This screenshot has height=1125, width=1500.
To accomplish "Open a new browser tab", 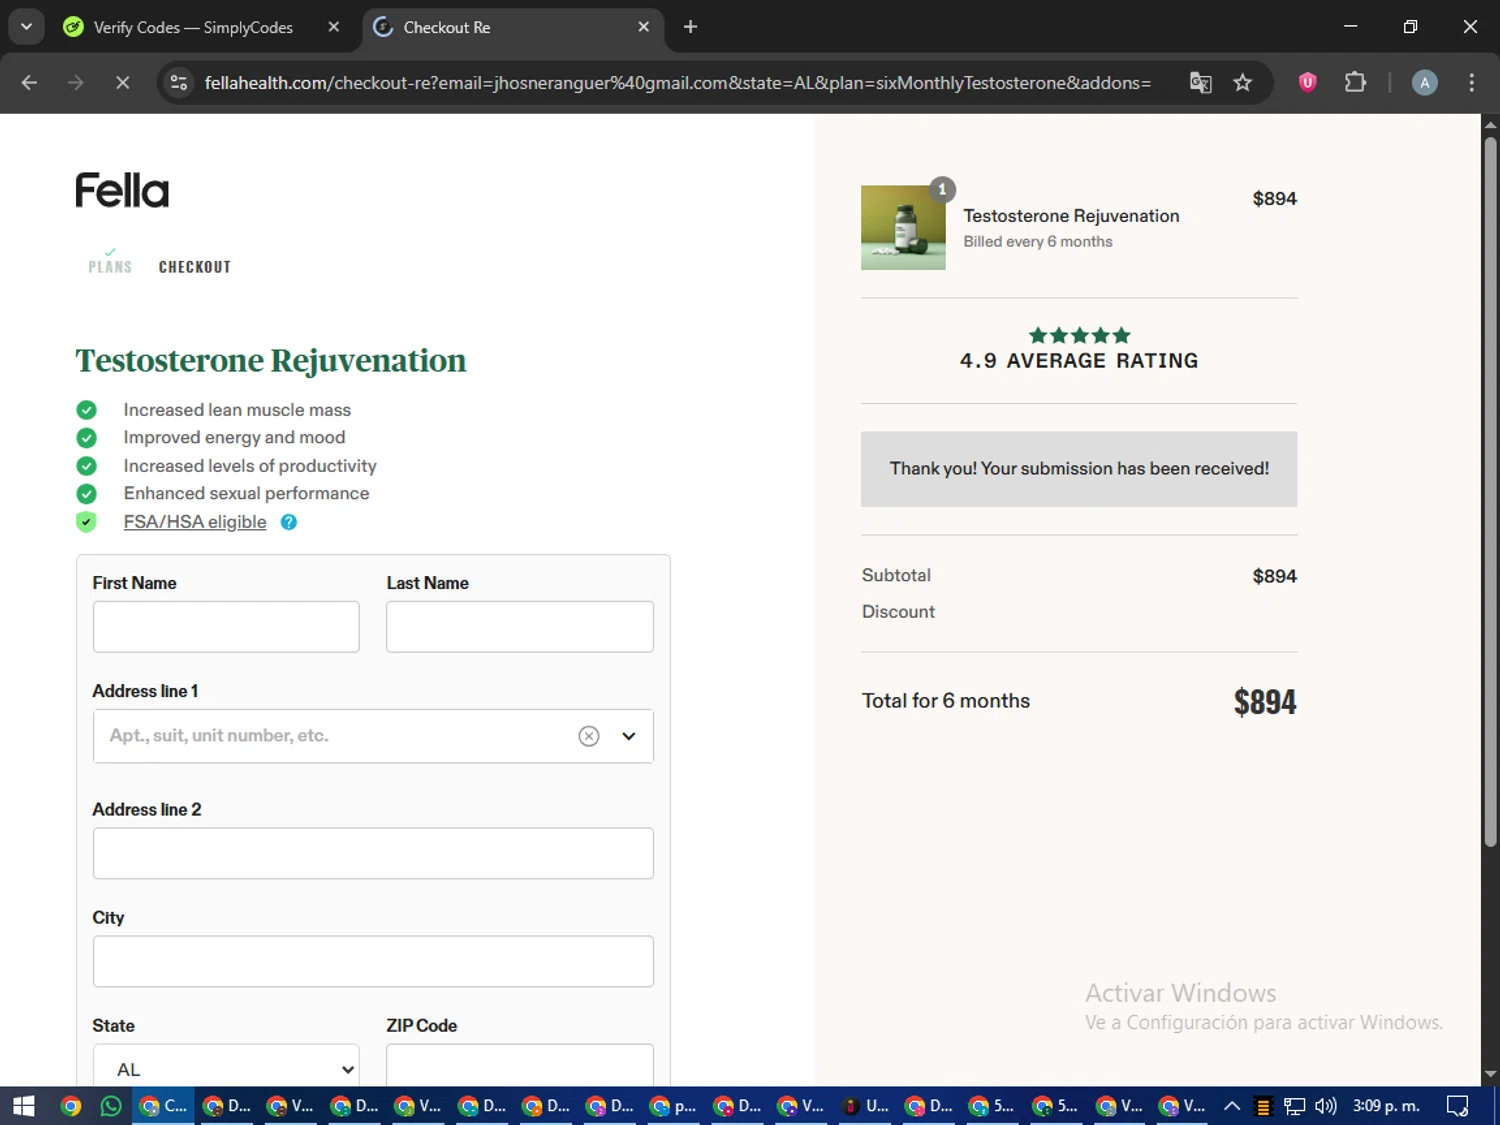I will [x=690, y=27].
